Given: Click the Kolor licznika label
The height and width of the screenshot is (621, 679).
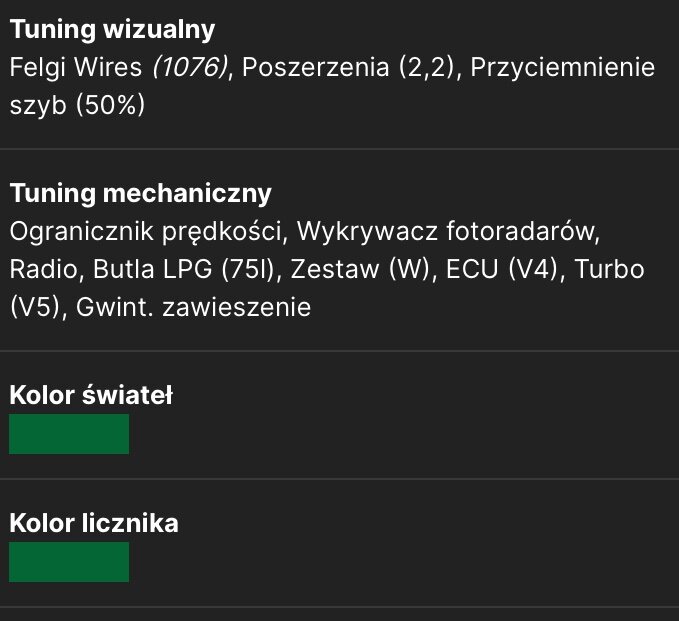Looking at the screenshot, I should (94, 523).
